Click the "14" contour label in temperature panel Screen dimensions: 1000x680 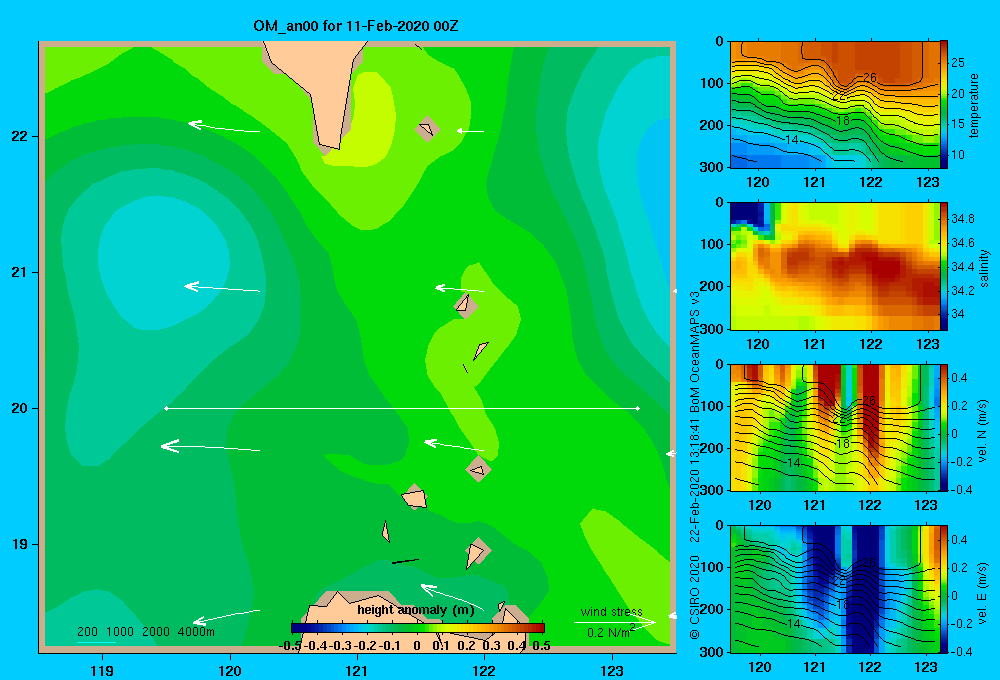coord(791,139)
